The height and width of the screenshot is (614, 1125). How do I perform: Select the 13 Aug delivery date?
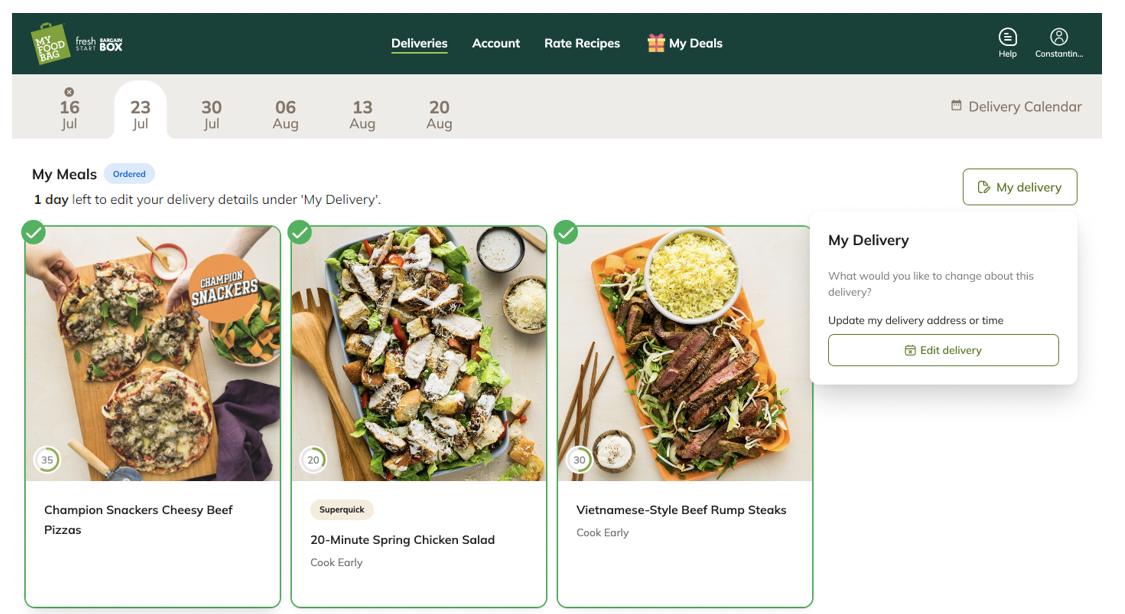pyautogui.click(x=362, y=114)
